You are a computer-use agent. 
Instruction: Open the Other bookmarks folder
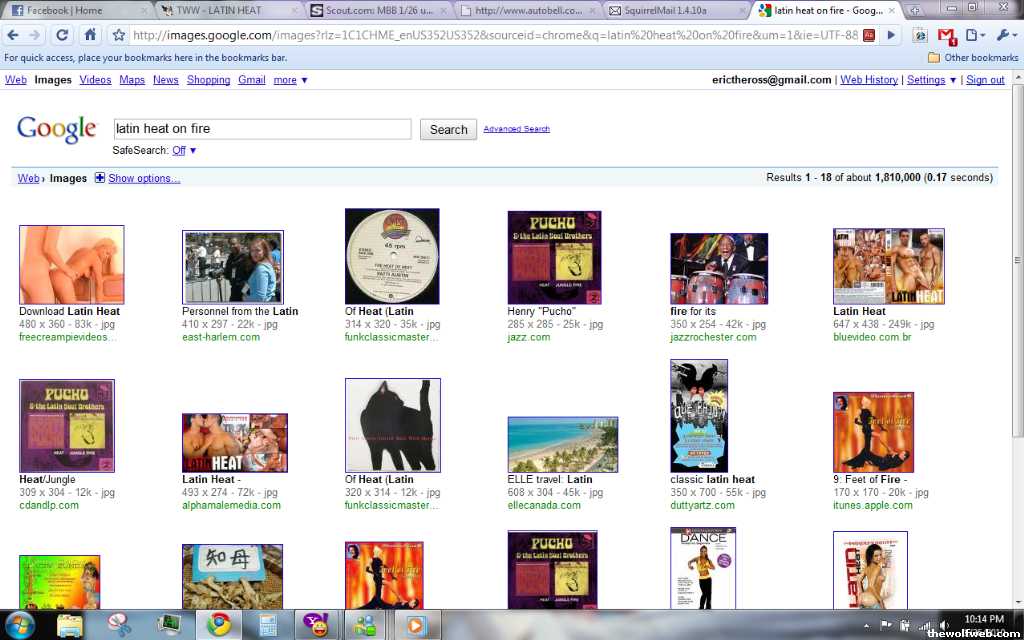pos(973,57)
